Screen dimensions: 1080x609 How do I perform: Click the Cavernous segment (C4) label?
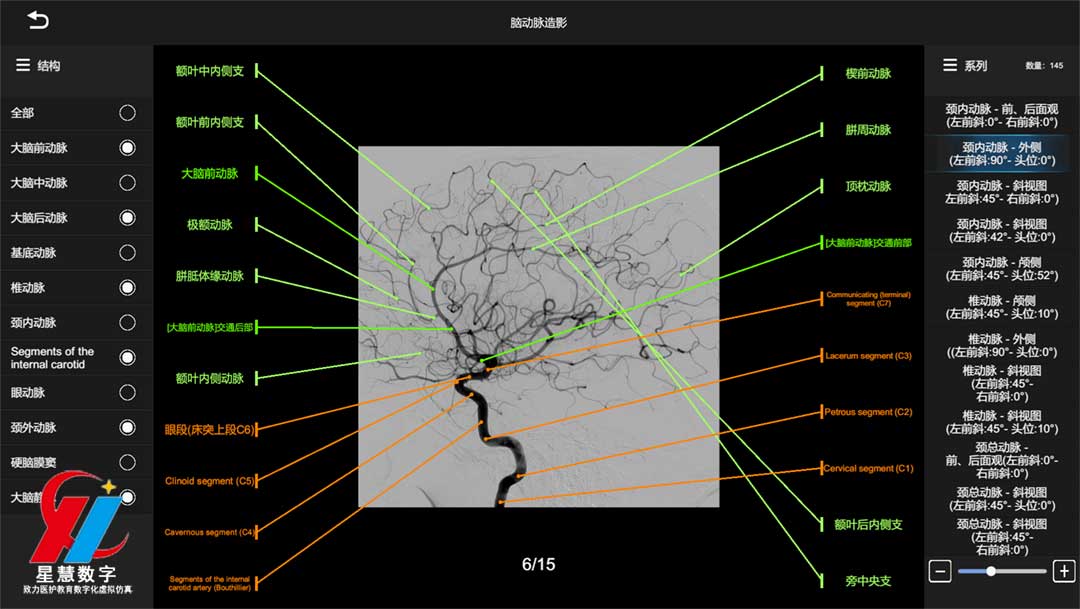(209, 532)
